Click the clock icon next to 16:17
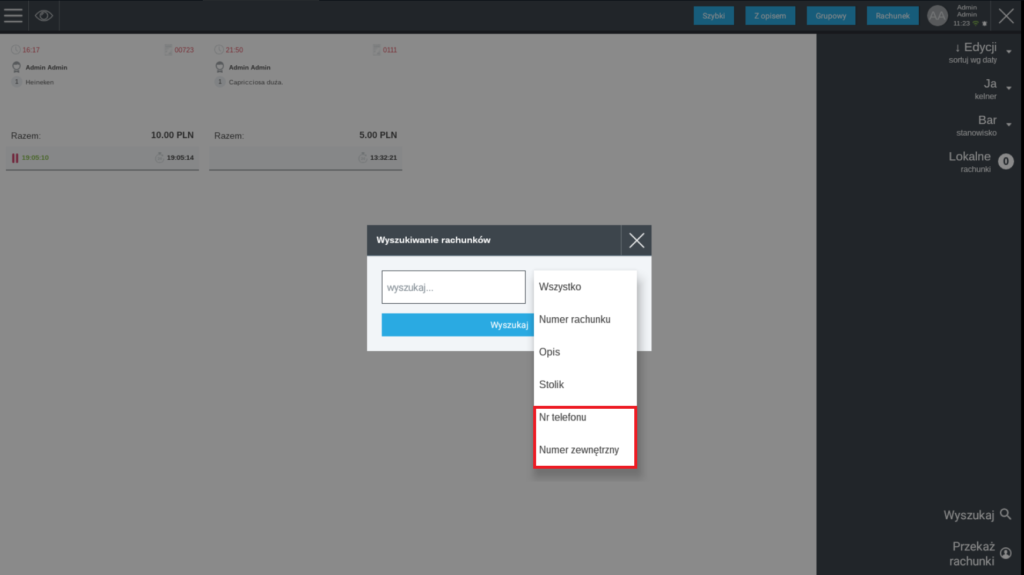1024x575 pixels. pos(16,50)
